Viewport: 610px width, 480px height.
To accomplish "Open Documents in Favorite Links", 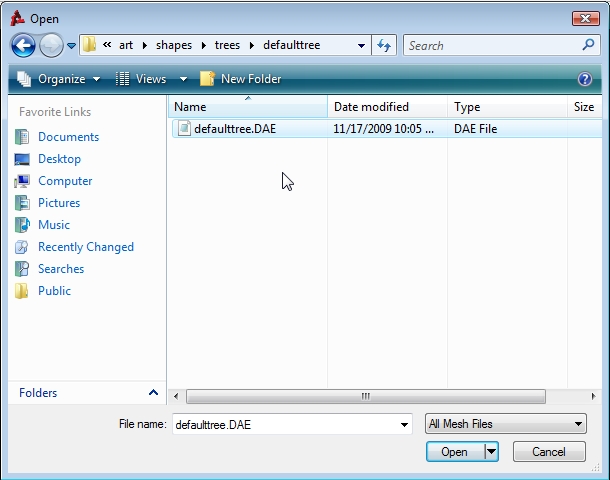I will (68, 137).
